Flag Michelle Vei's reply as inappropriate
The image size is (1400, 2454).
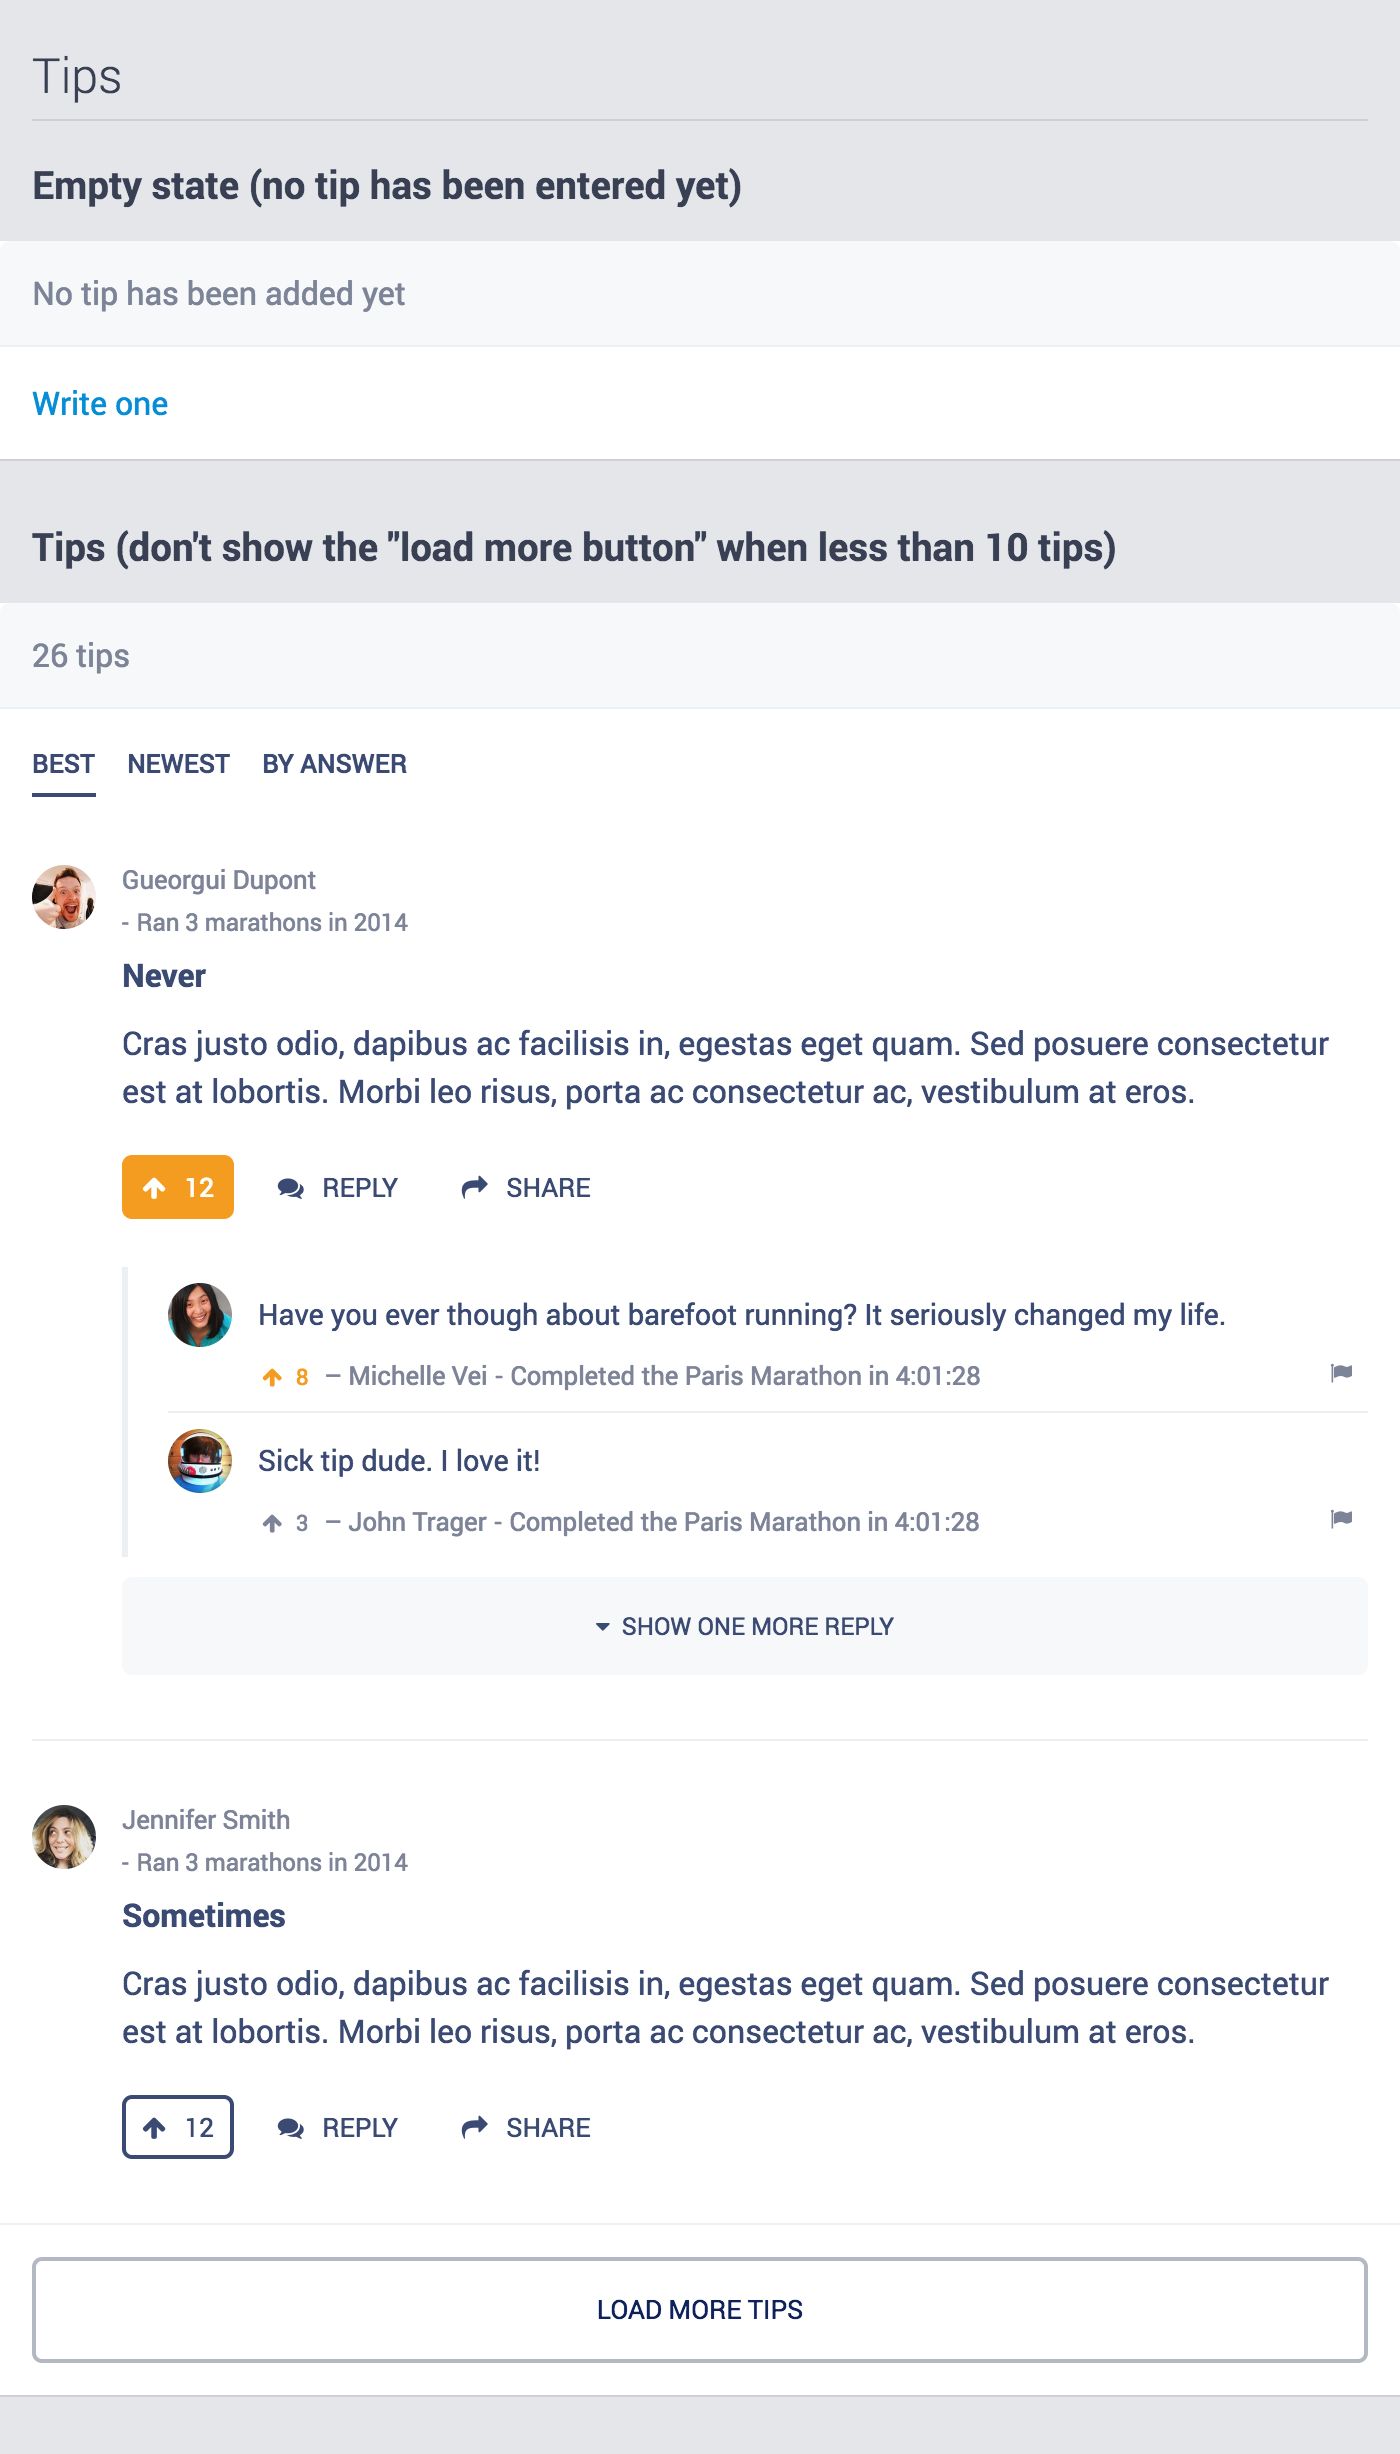[1341, 1373]
